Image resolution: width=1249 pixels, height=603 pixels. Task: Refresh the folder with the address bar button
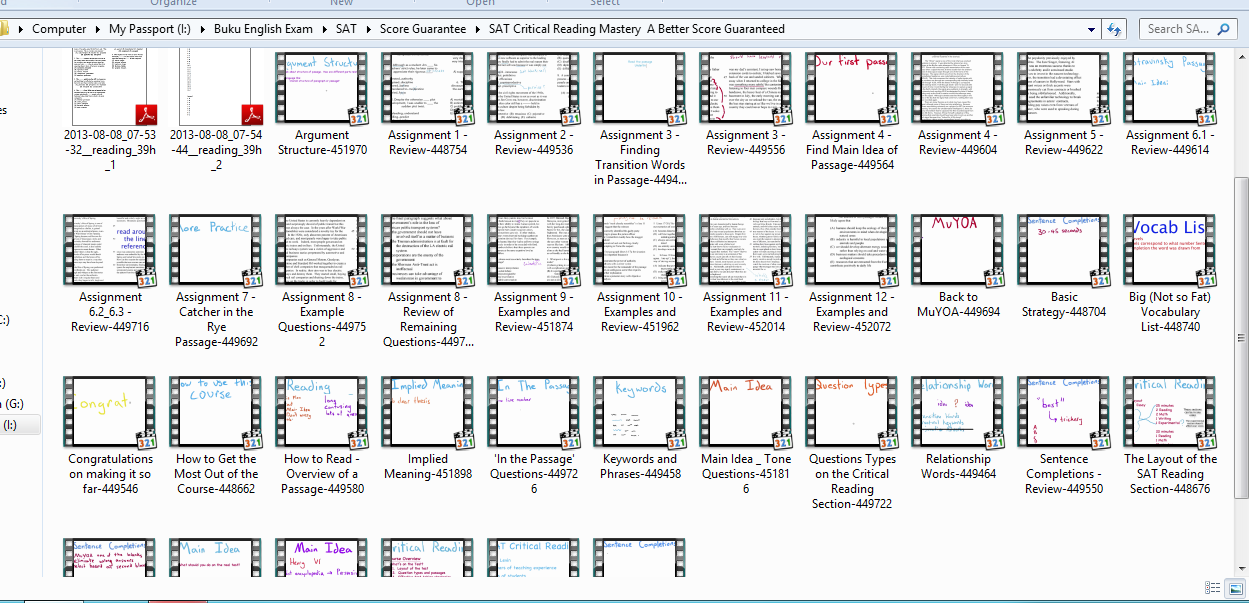pos(1115,29)
